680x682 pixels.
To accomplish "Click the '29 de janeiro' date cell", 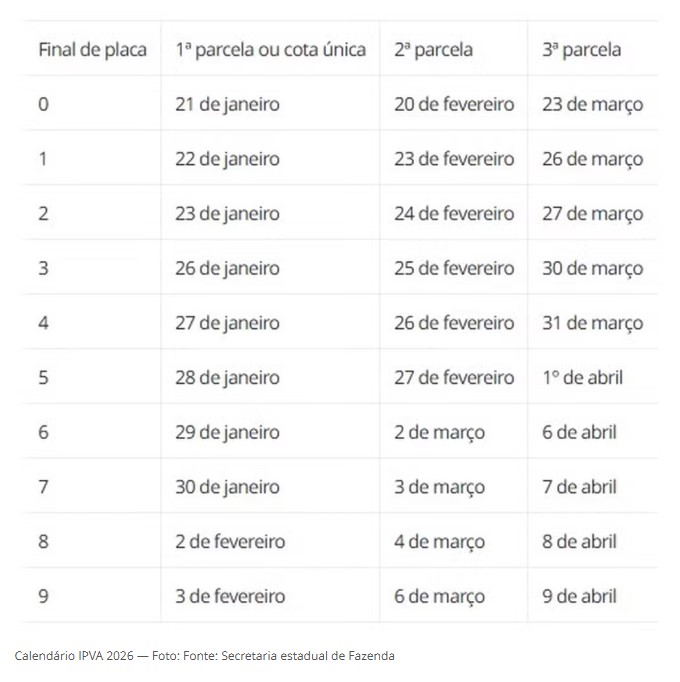I will coord(227,432).
